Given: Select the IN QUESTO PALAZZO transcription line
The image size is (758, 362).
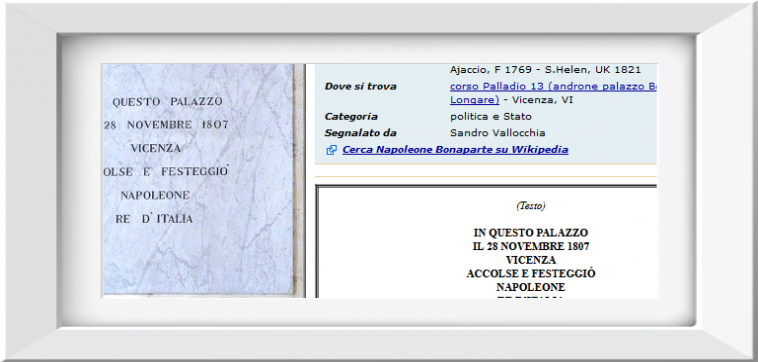Looking at the screenshot, I should 530,233.
